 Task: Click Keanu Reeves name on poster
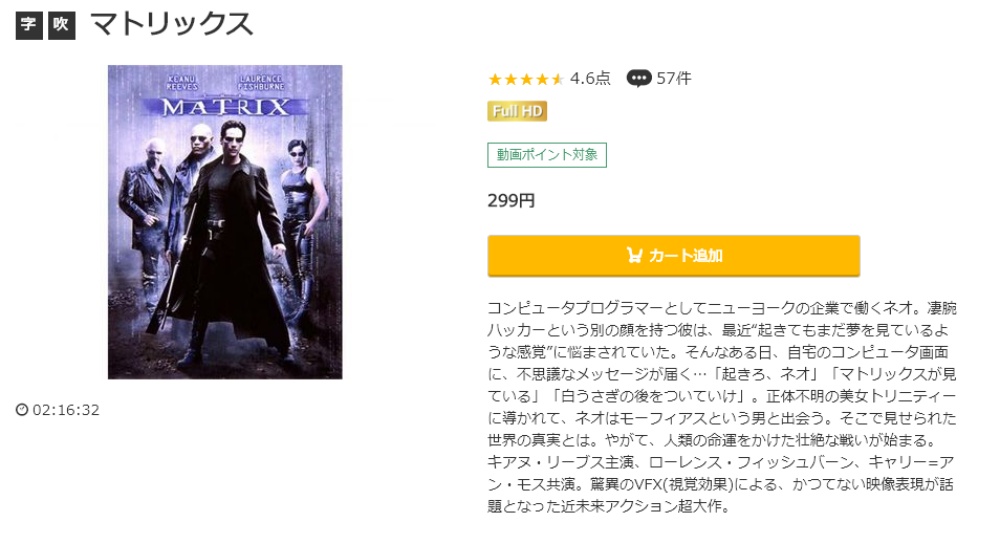(182, 82)
